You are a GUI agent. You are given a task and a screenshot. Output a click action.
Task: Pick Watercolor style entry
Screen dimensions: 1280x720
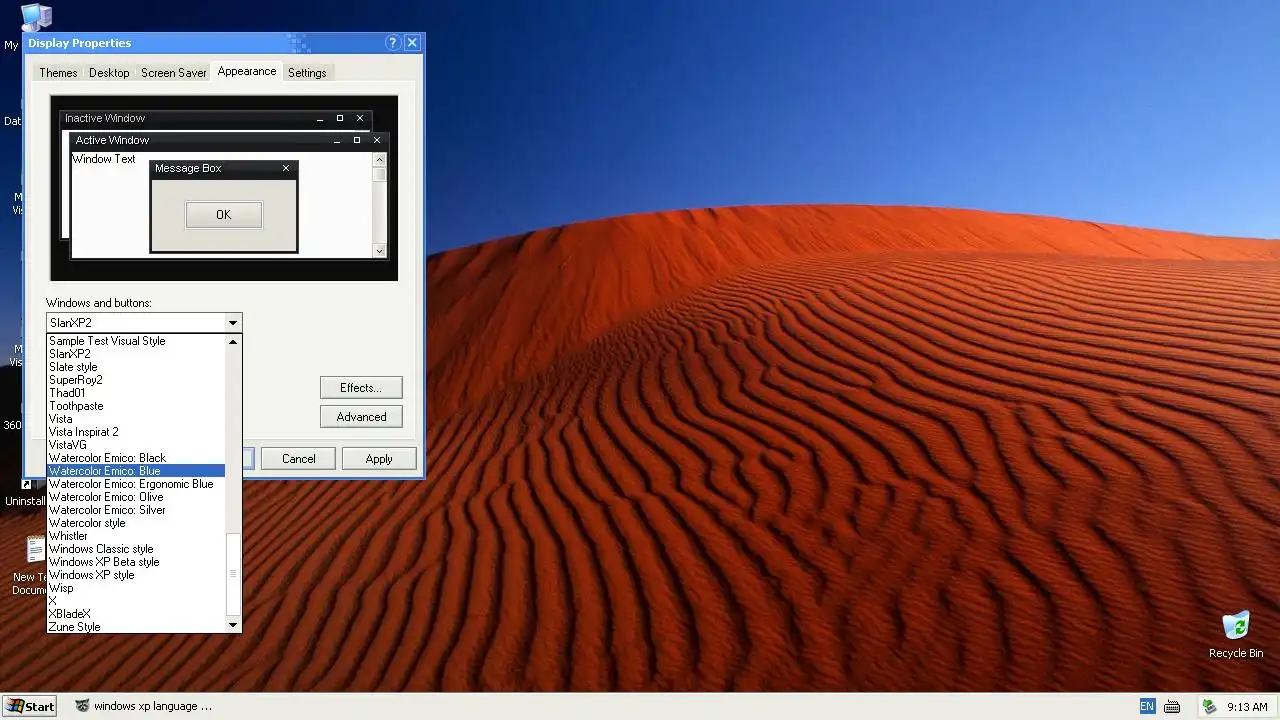(x=136, y=523)
